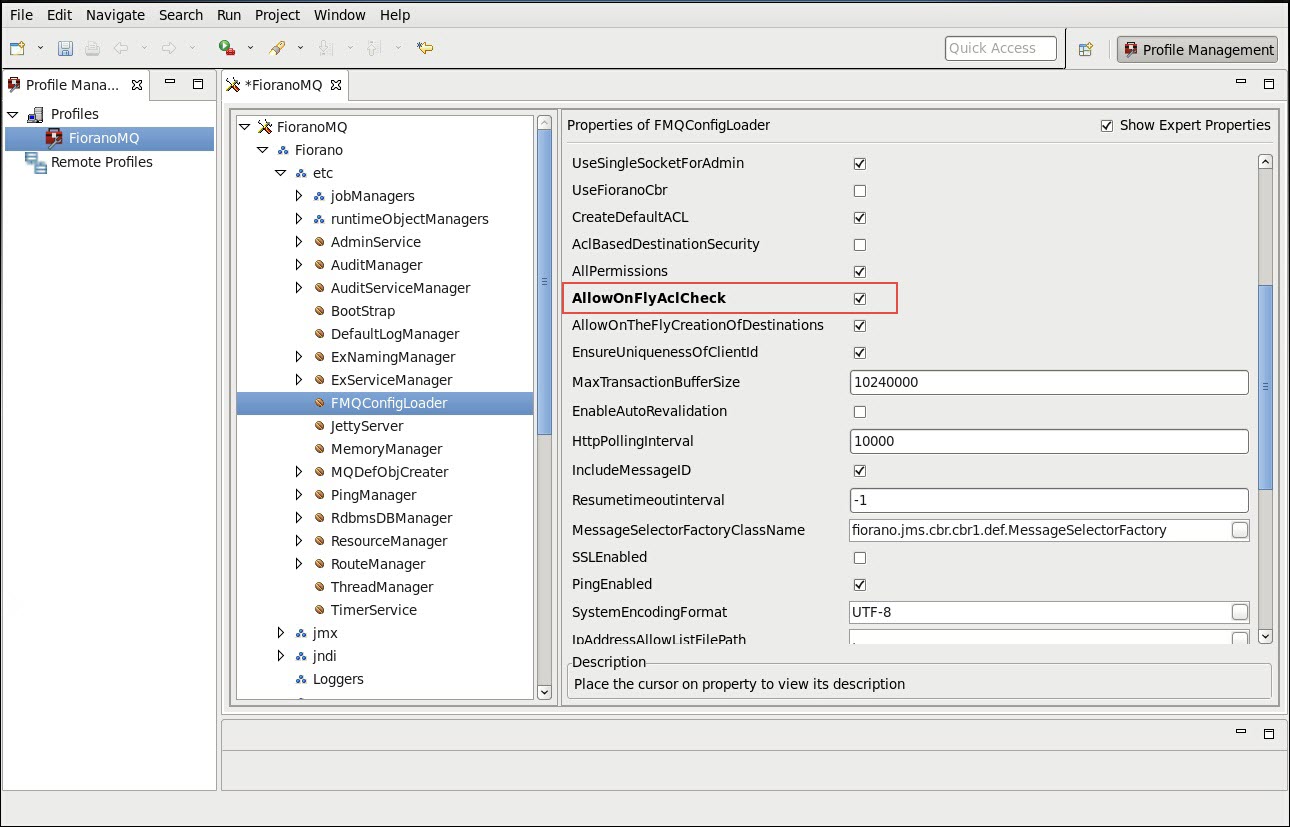
Task: Click the flashlight Search toolbar icon
Action: 277,48
